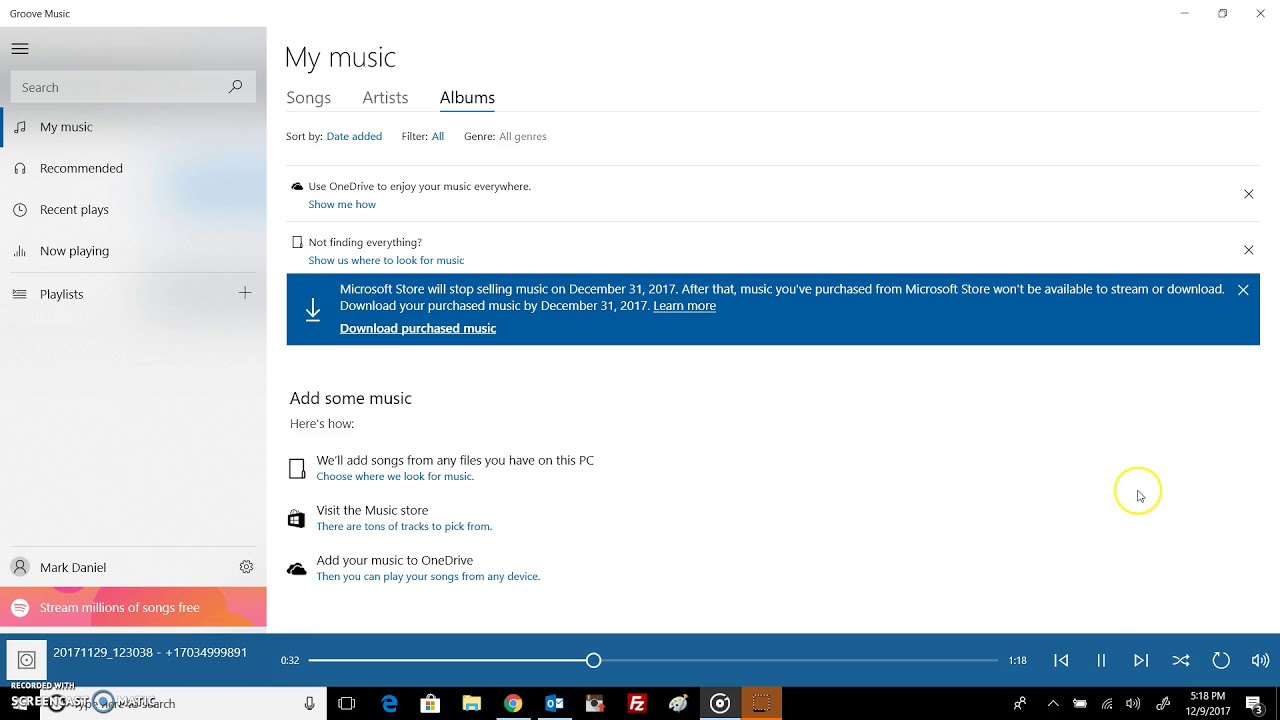This screenshot has height=720, width=1280.
Task: Switch to Songs tab
Action: 308,97
